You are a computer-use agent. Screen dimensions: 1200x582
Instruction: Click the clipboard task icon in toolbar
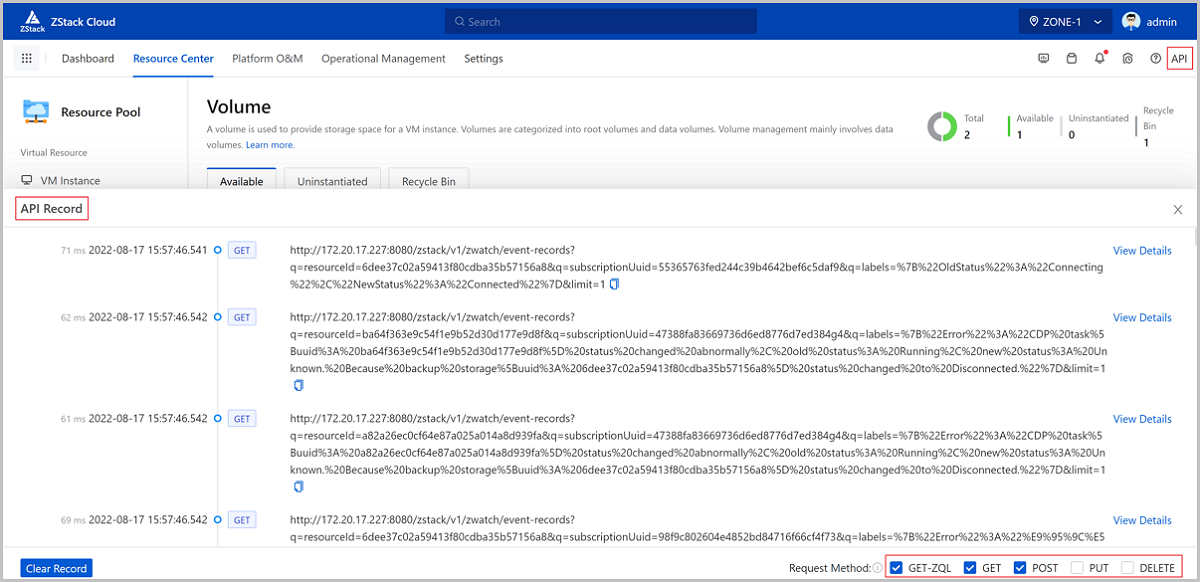(1071, 59)
